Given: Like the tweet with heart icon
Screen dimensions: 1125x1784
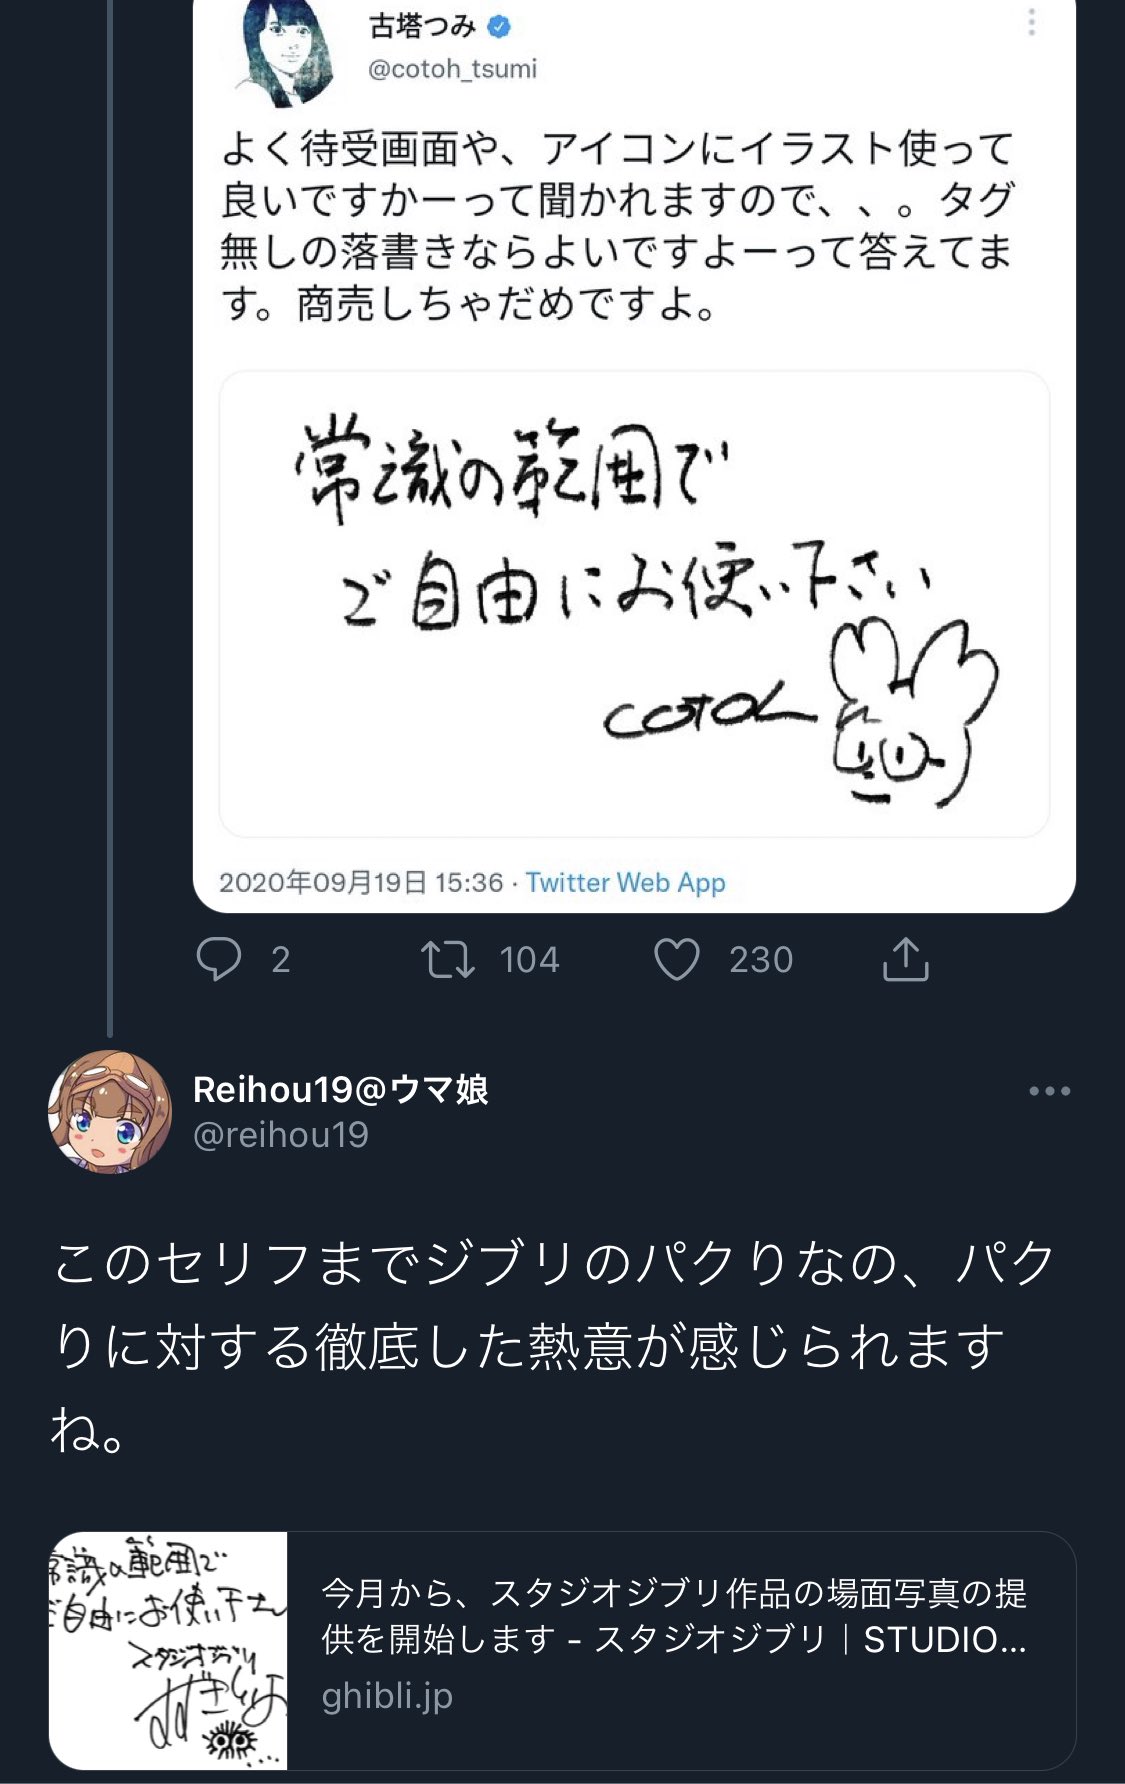Looking at the screenshot, I should [x=676, y=959].
